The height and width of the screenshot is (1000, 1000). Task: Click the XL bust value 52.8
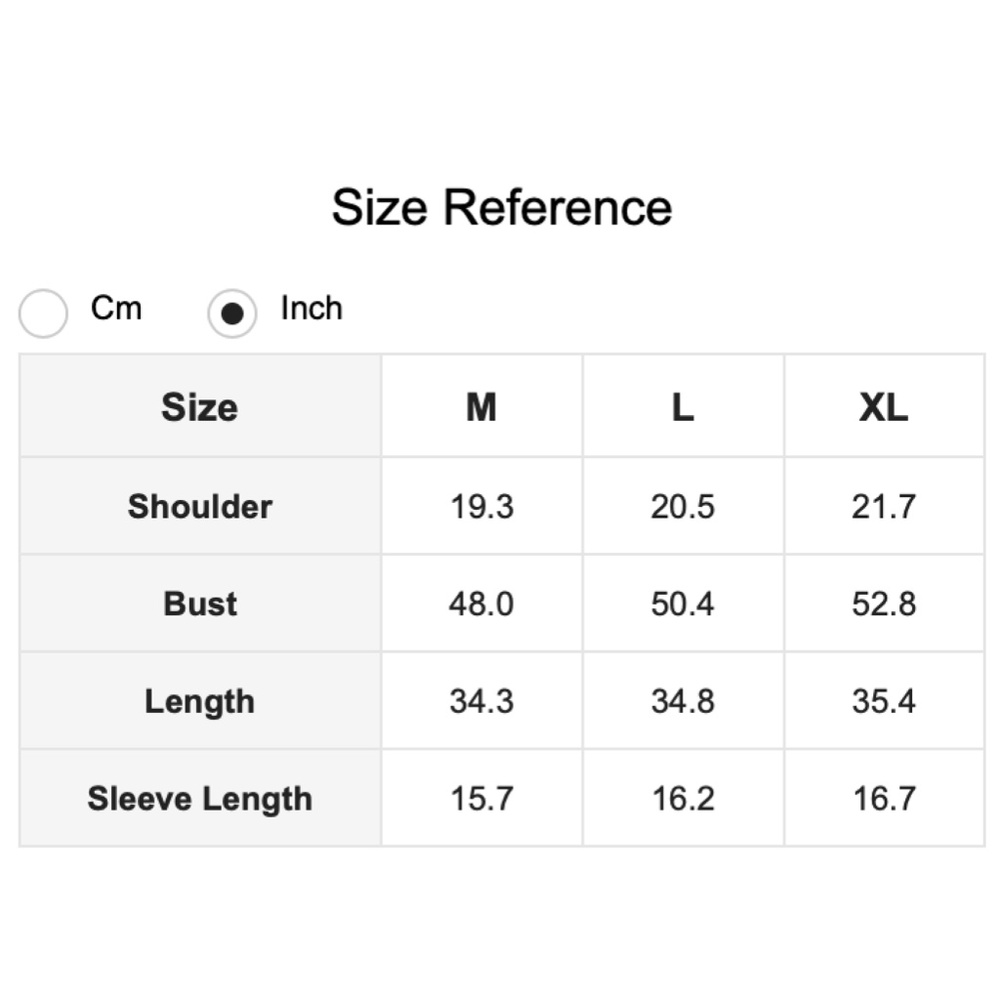[x=884, y=604]
